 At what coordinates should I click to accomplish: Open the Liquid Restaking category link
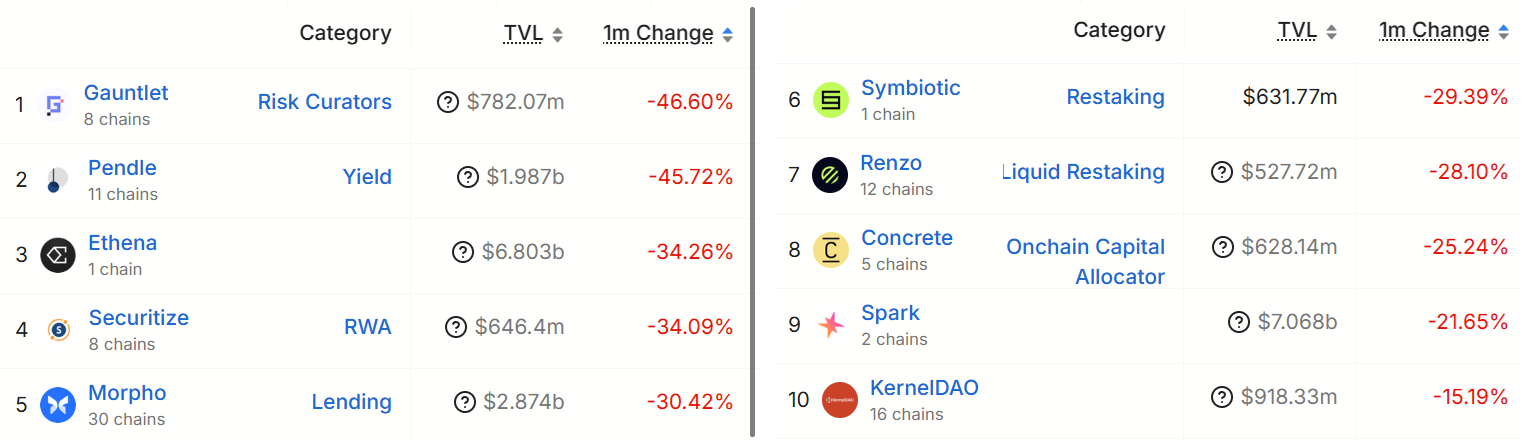tap(1084, 172)
